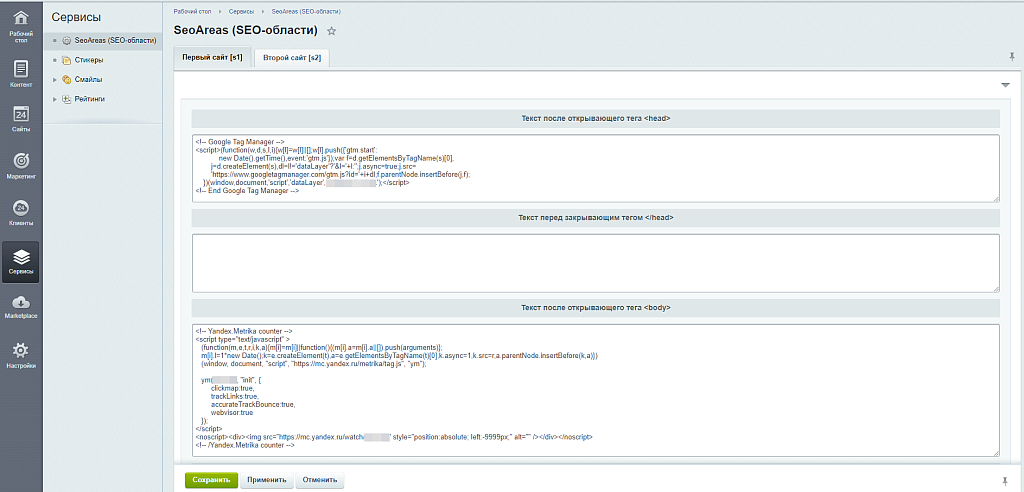Viewport: 1024px width, 492px height.
Task: Collapse the form section using the triangle arrow
Action: click(x=1005, y=86)
